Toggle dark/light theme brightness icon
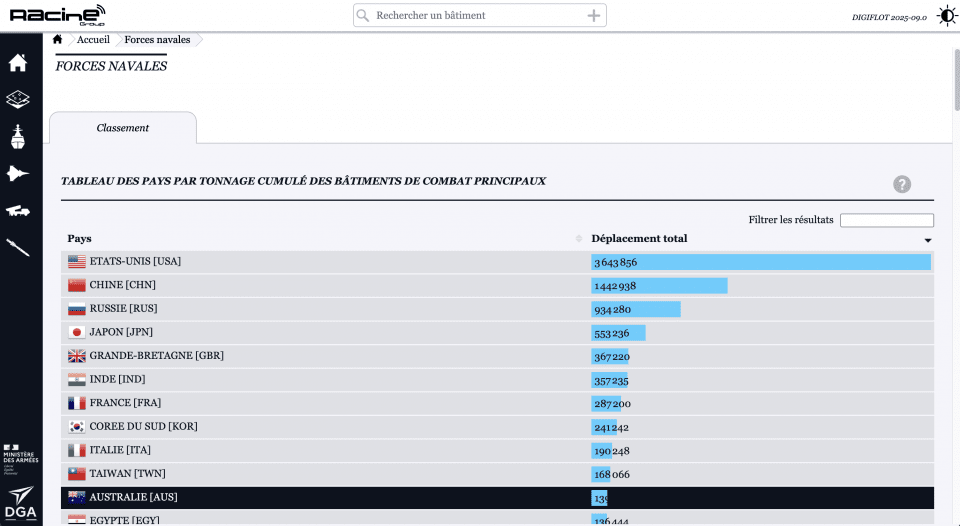 click(x=946, y=16)
